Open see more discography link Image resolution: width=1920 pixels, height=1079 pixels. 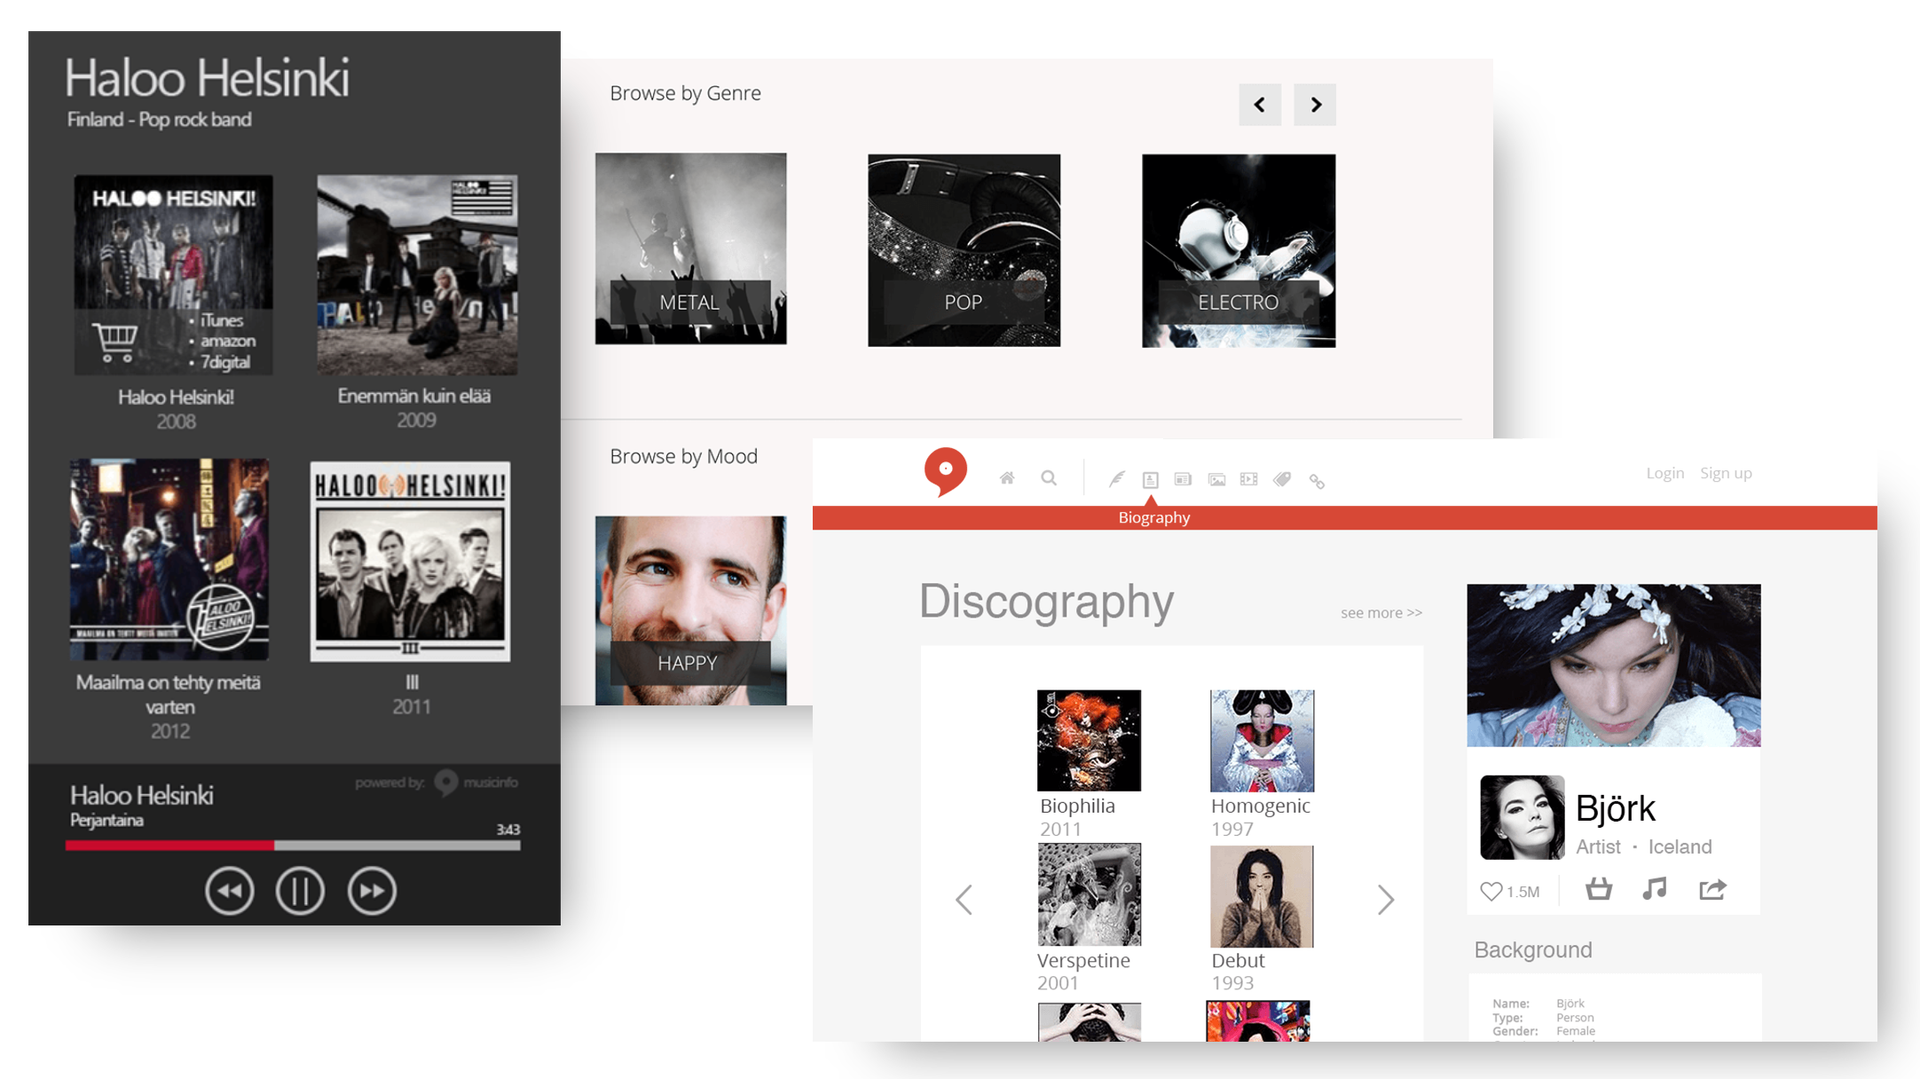pos(1380,612)
